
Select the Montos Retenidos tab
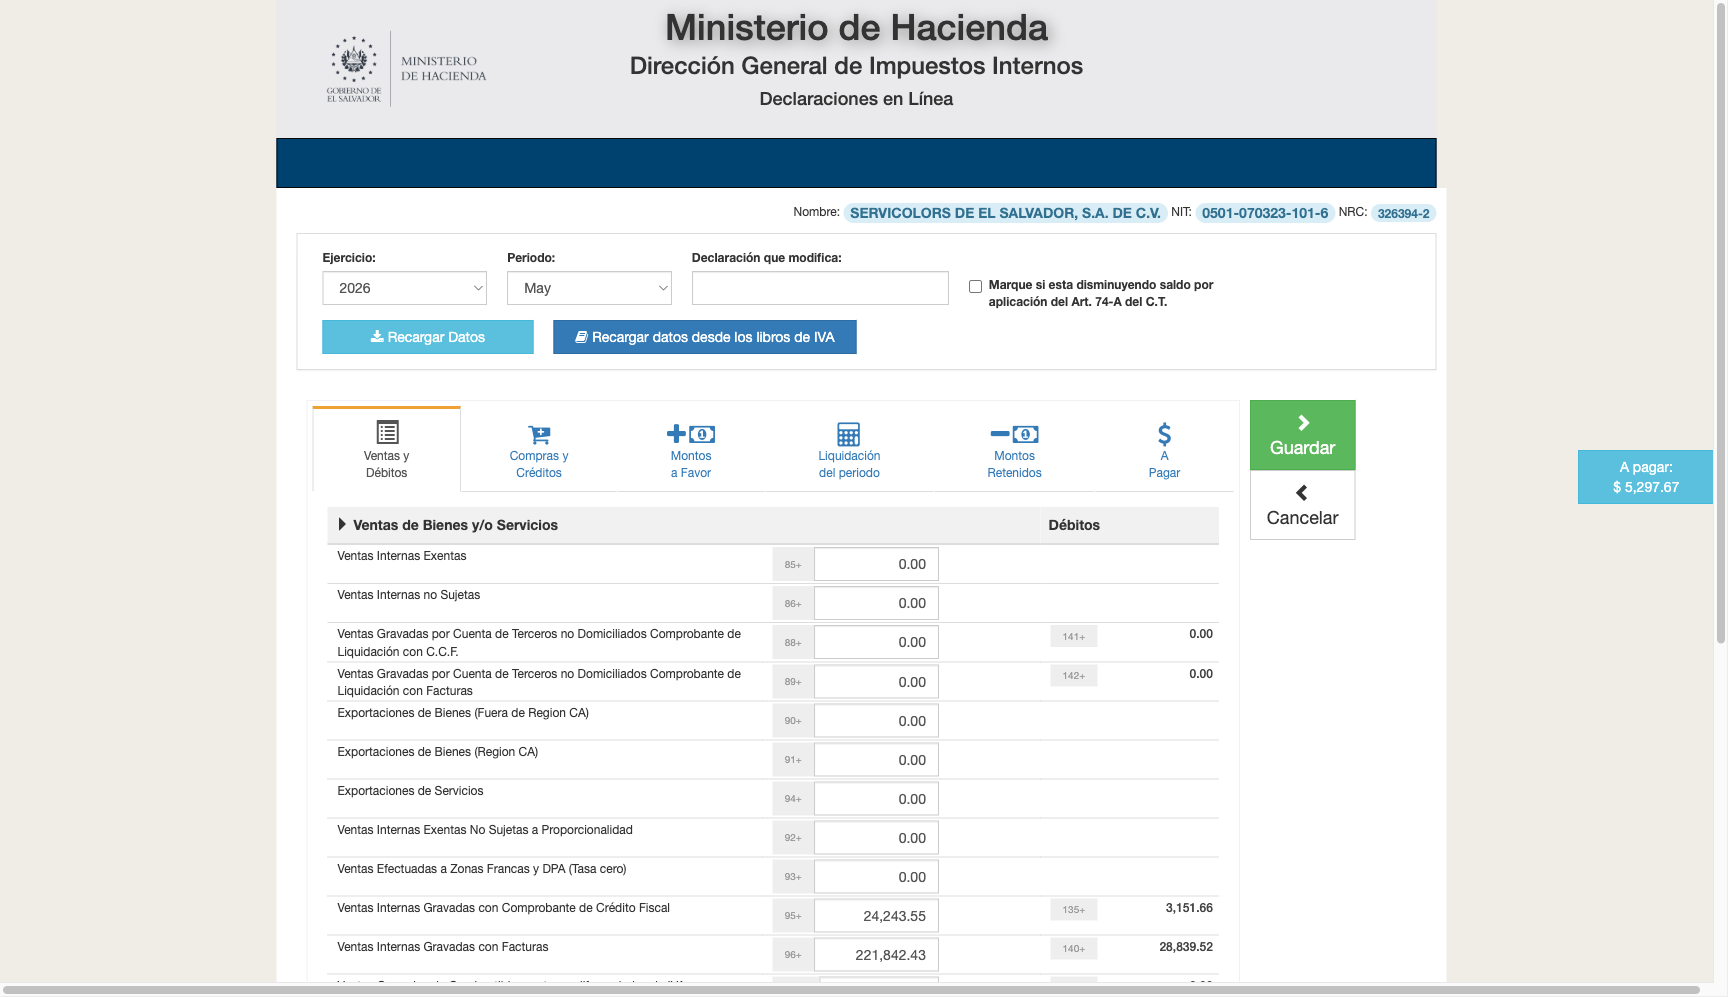pos(1014,449)
